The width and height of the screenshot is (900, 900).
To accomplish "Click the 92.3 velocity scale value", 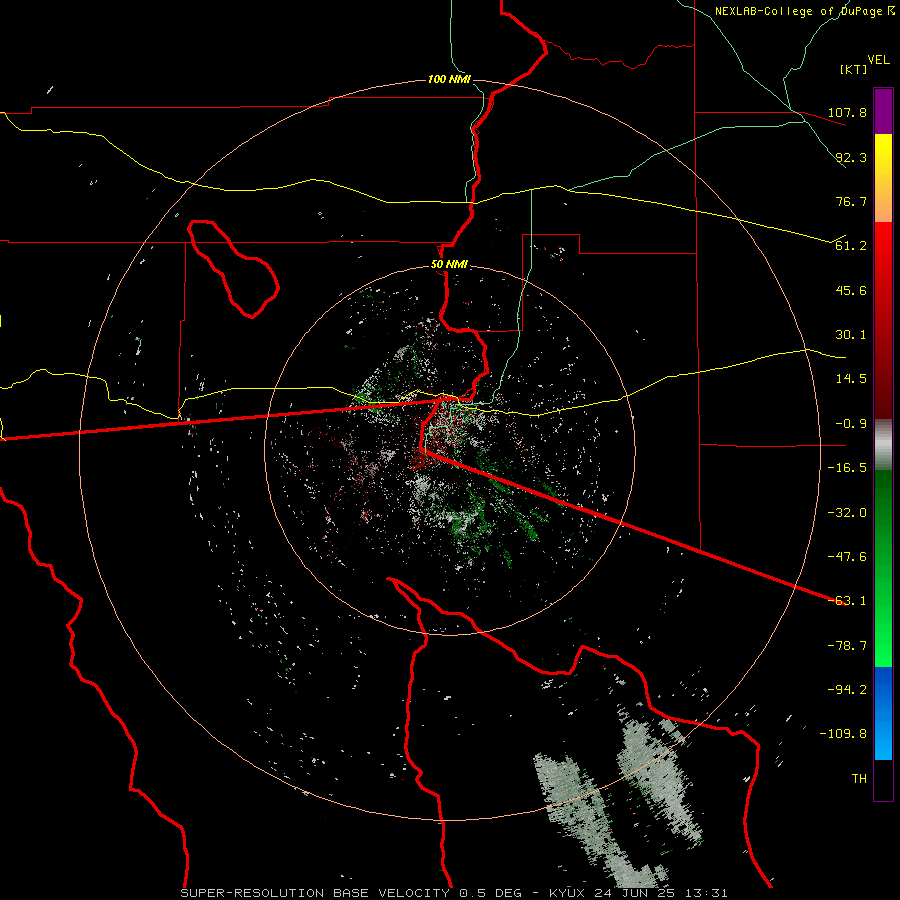I will click(851, 157).
